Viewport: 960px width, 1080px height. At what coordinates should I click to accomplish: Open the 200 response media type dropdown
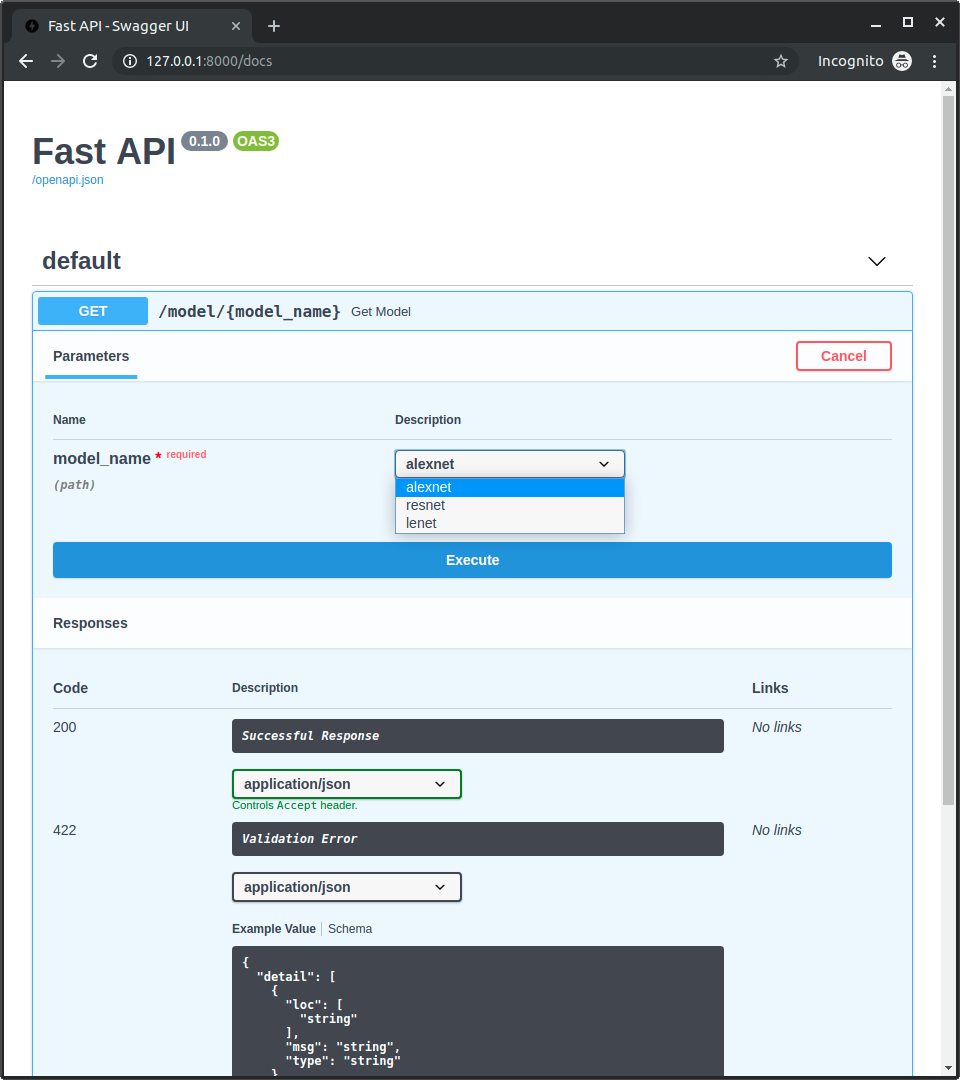tap(346, 784)
